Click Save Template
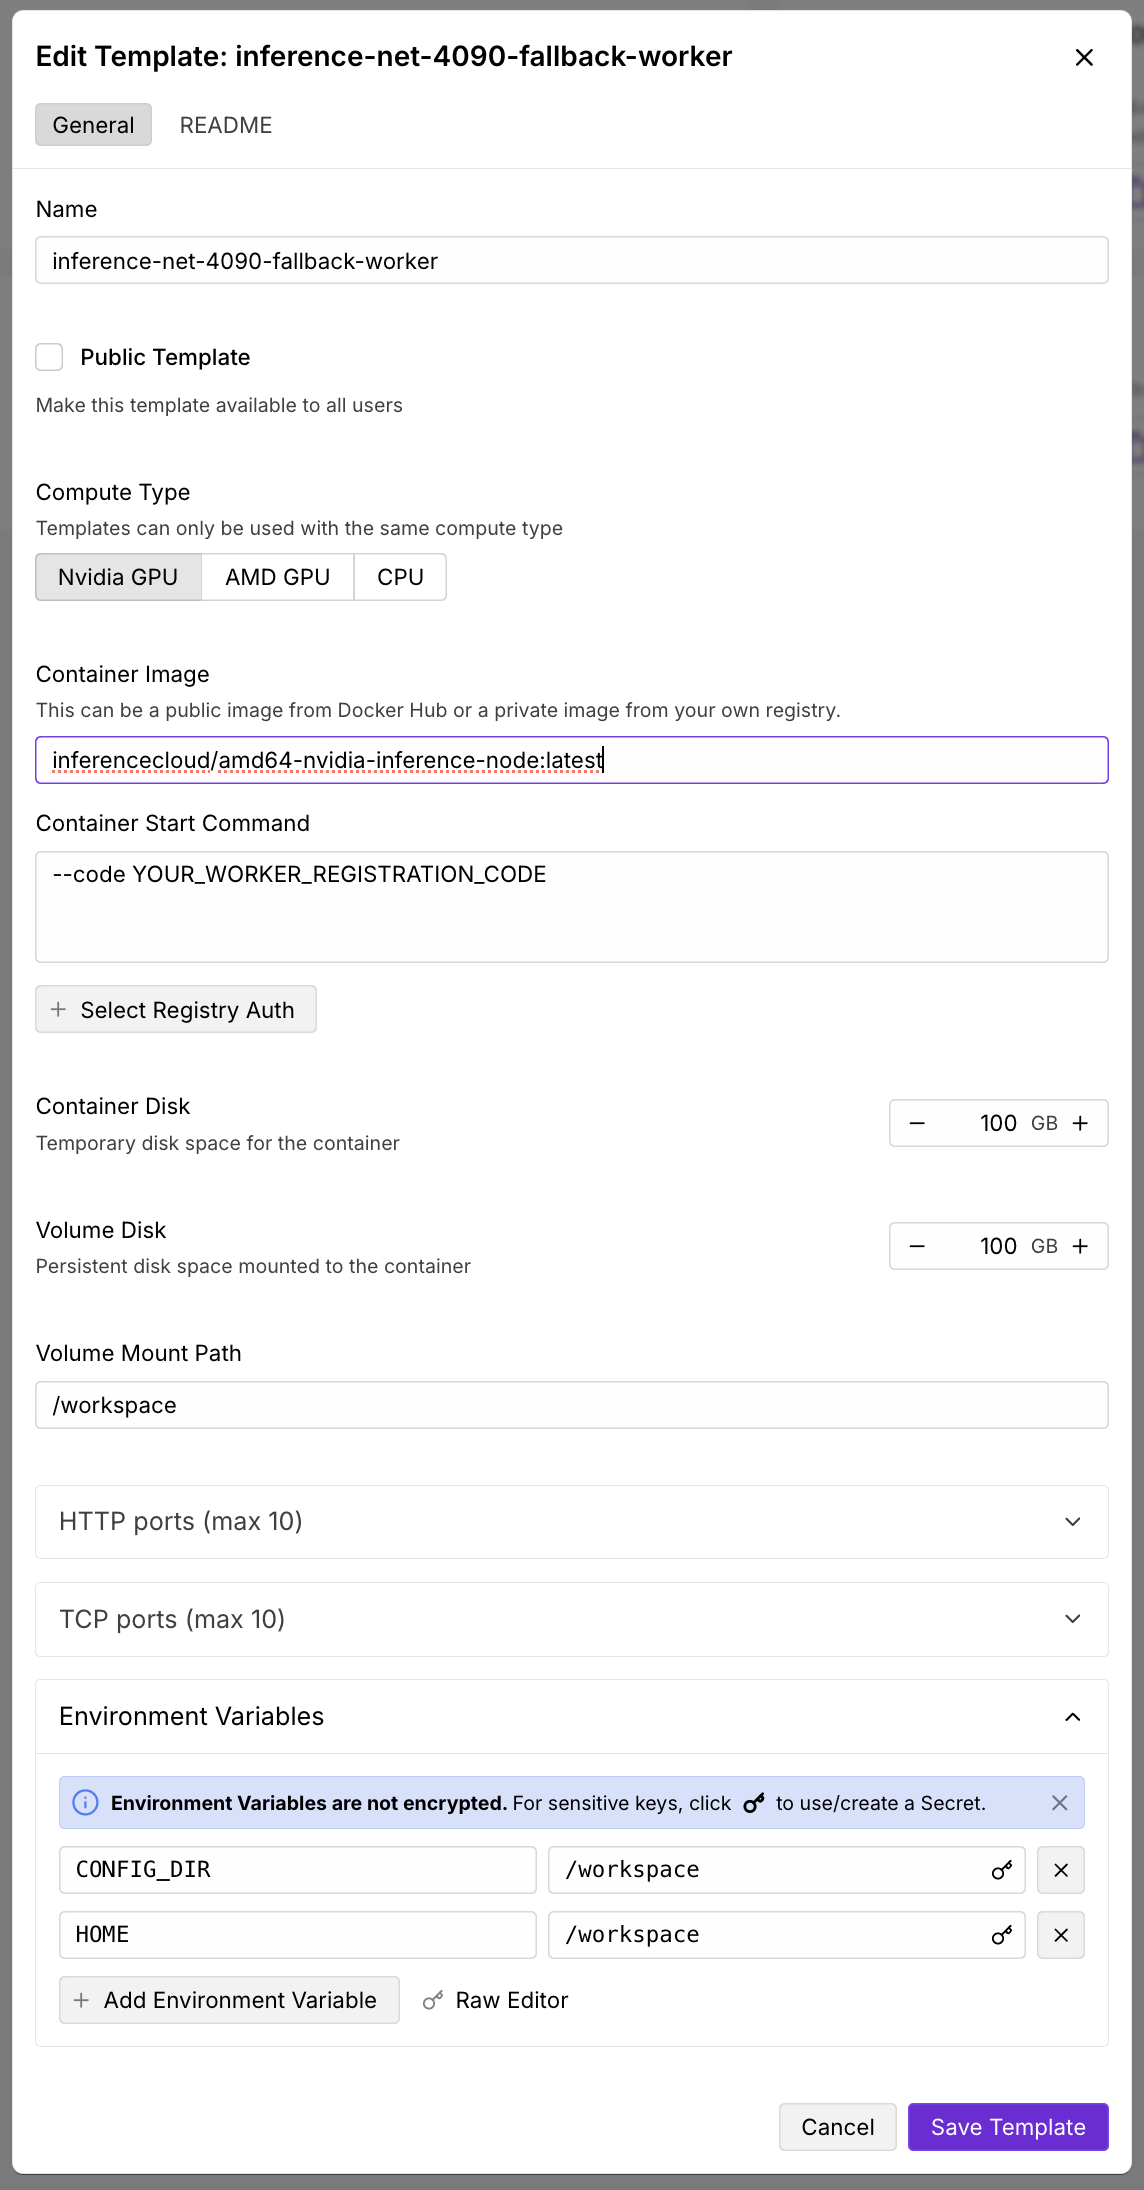This screenshot has height=2190, width=1144. click(x=1008, y=2127)
